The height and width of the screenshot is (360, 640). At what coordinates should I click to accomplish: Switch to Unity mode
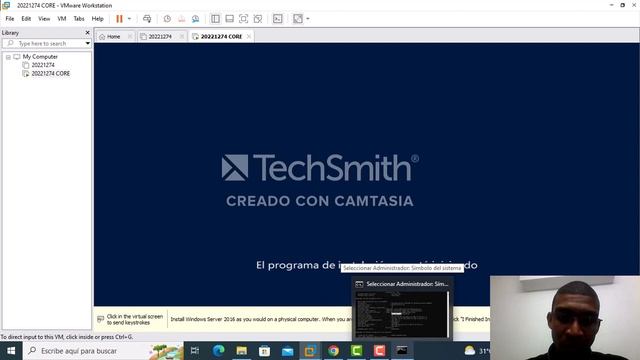click(x=258, y=19)
